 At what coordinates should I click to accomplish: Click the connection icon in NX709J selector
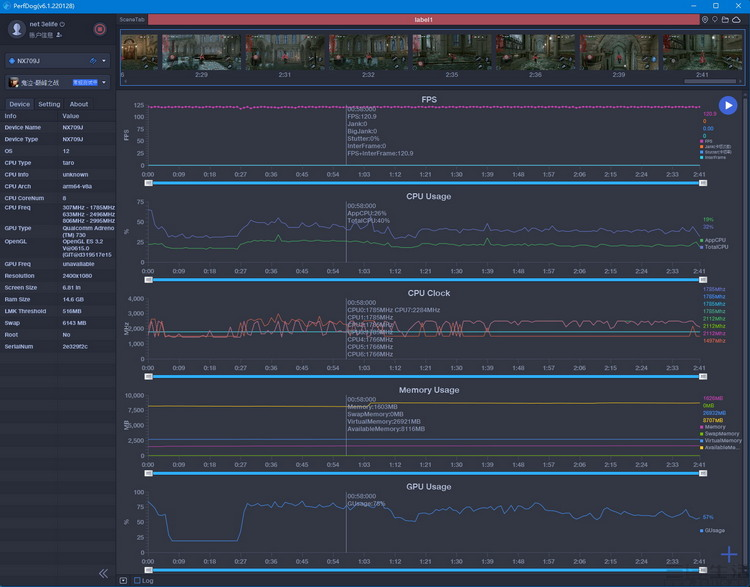click(93, 61)
